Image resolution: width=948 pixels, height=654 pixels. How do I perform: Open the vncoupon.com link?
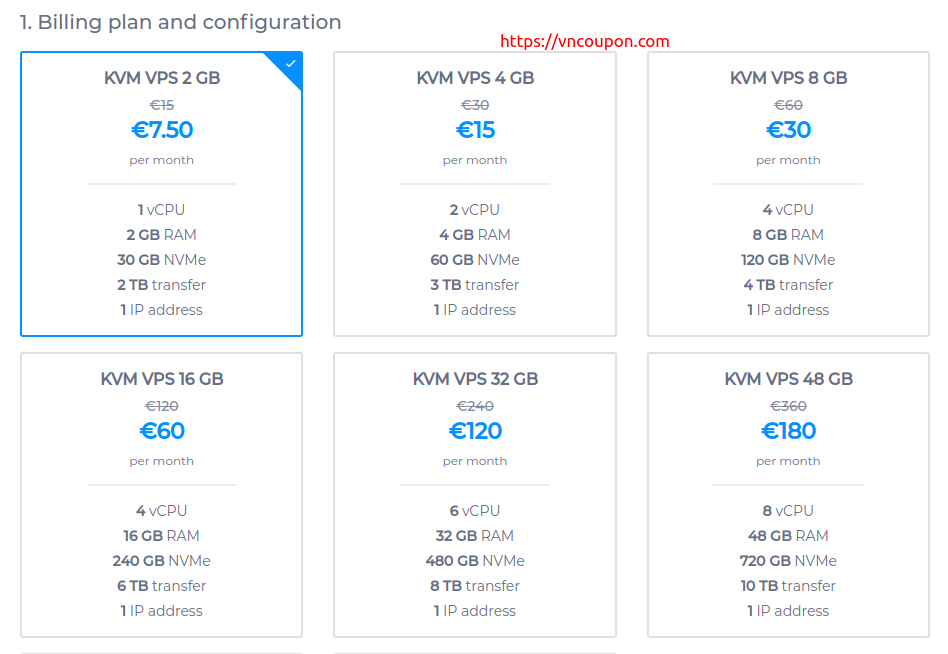click(585, 41)
